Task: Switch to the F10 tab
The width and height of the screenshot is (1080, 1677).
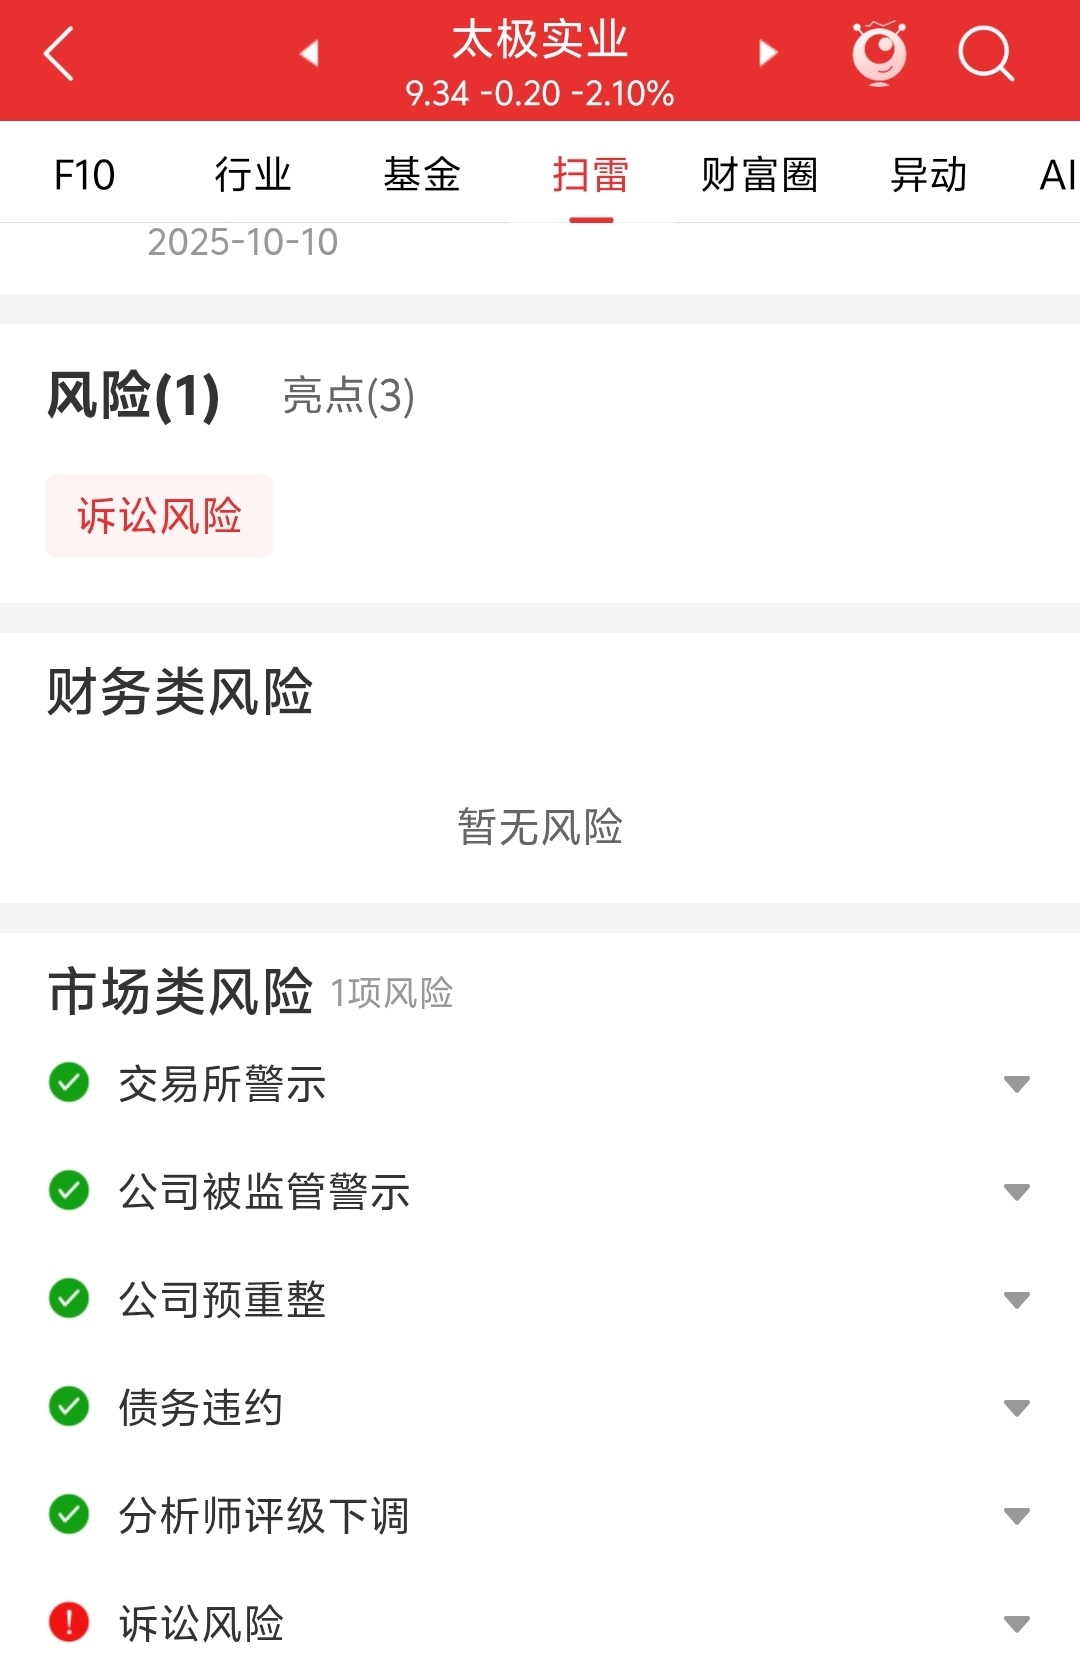Action: tap(85, 175)
